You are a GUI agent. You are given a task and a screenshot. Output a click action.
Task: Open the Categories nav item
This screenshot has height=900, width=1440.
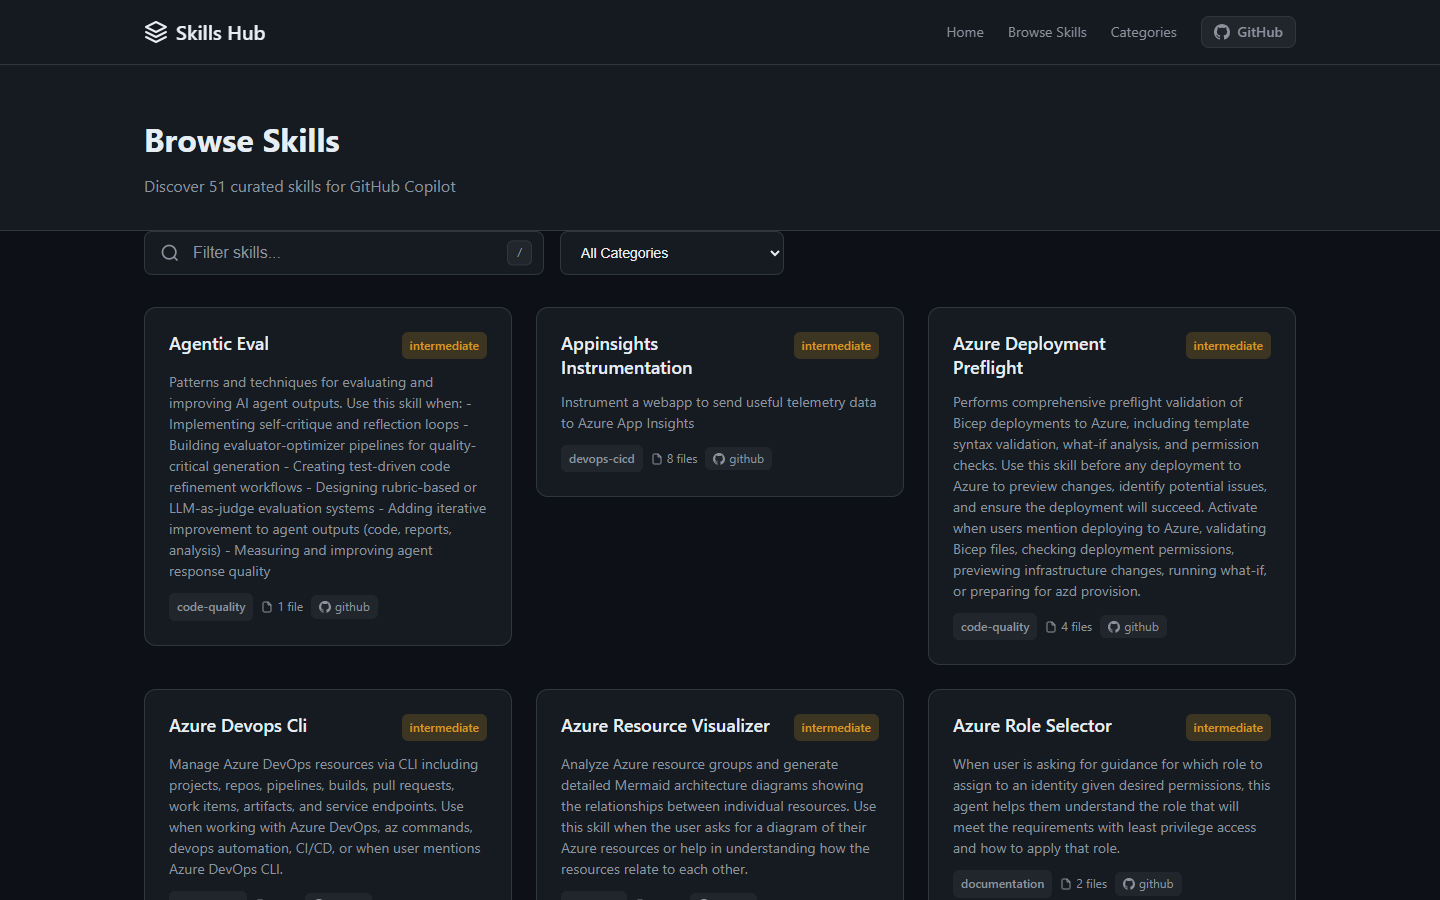click(1143, 32)
